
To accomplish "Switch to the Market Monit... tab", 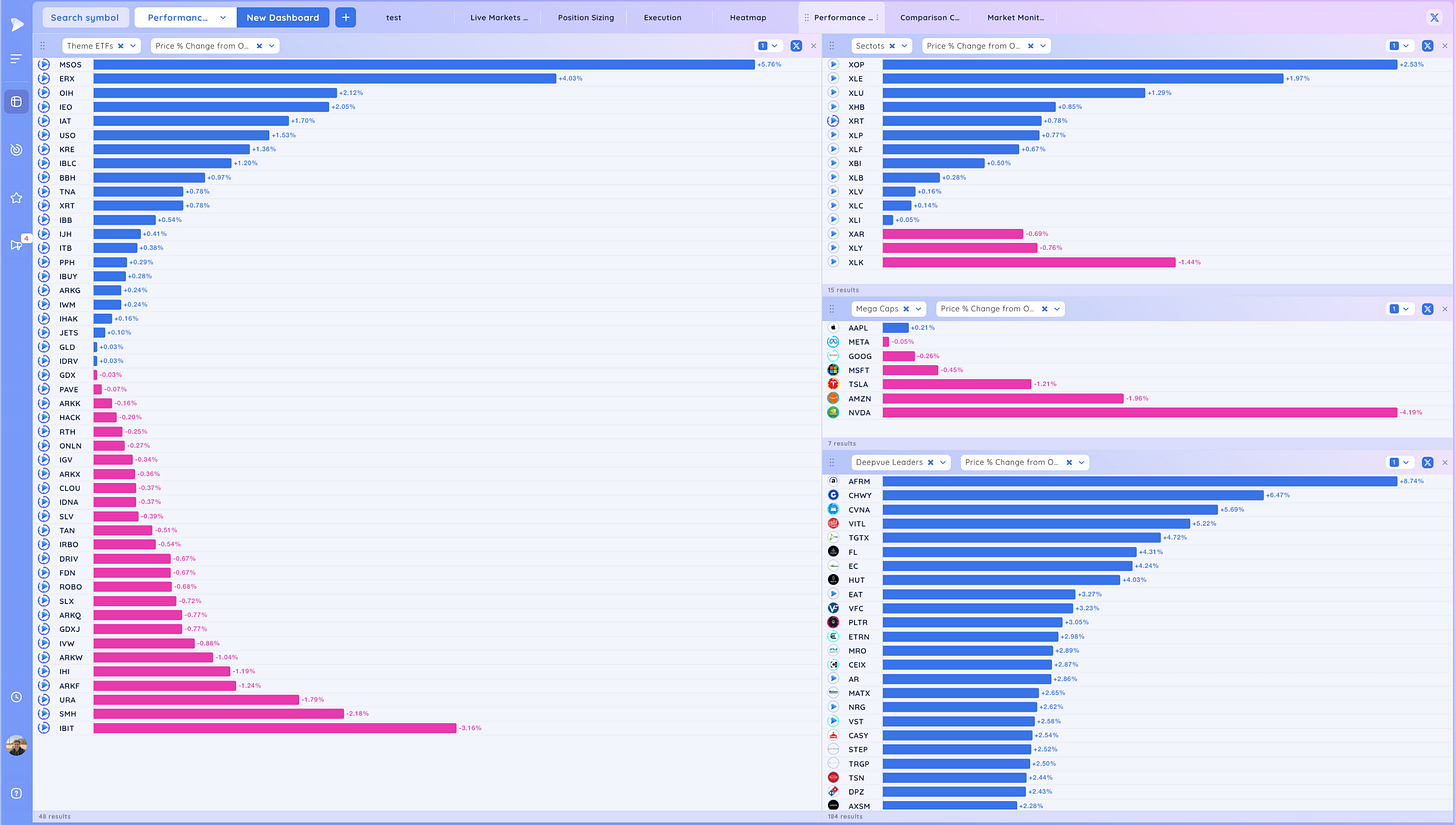I will (x=1015, y=17).
